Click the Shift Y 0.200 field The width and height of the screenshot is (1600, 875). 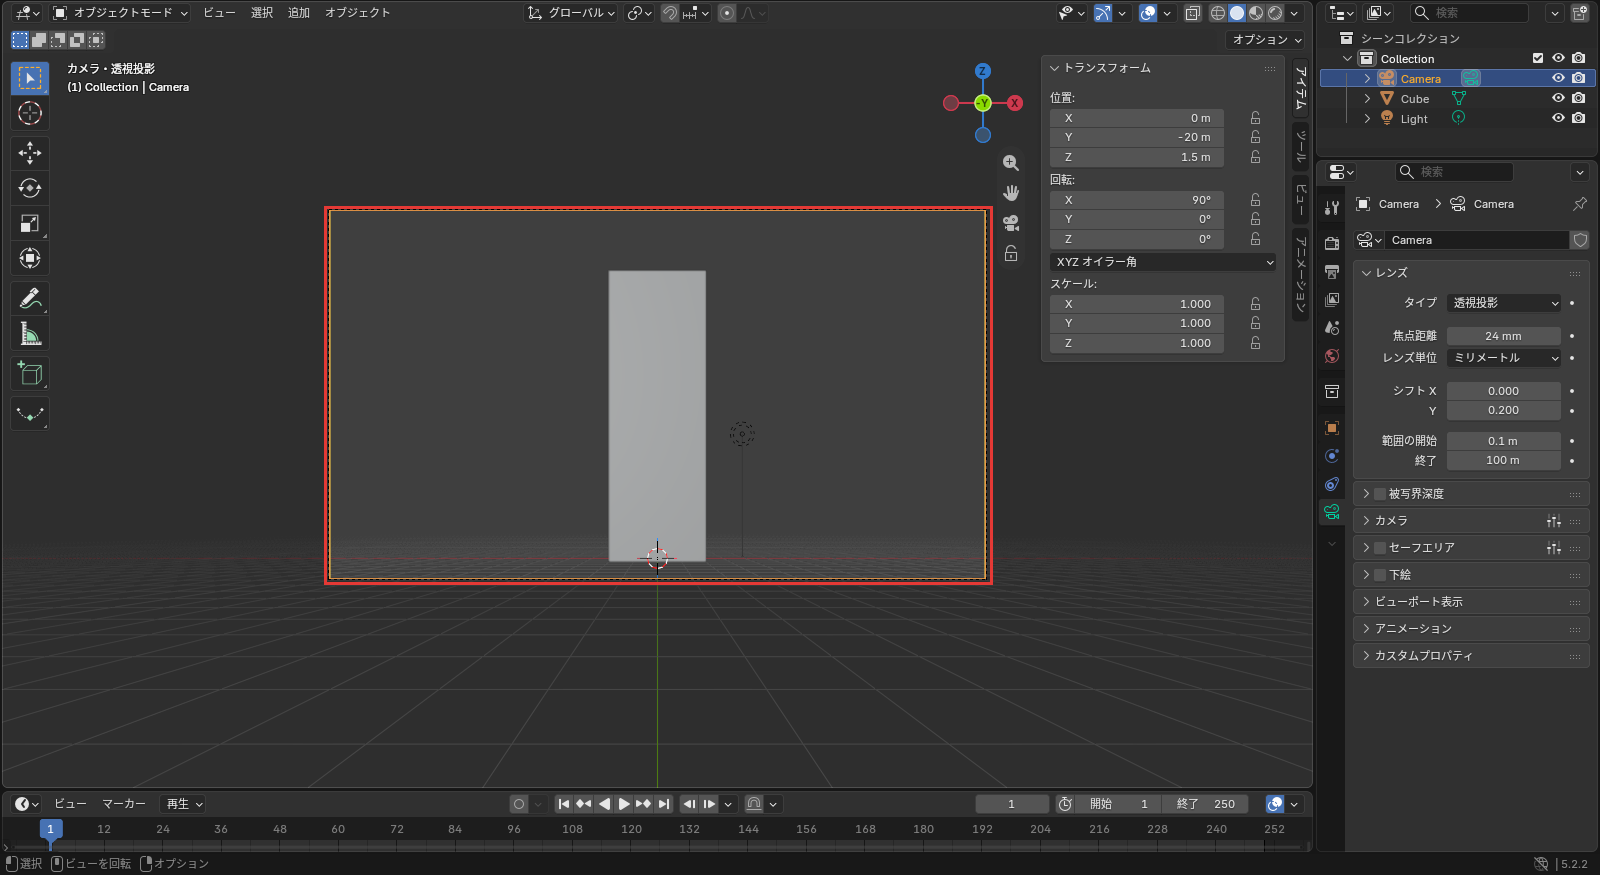[x=1504, y=410]
